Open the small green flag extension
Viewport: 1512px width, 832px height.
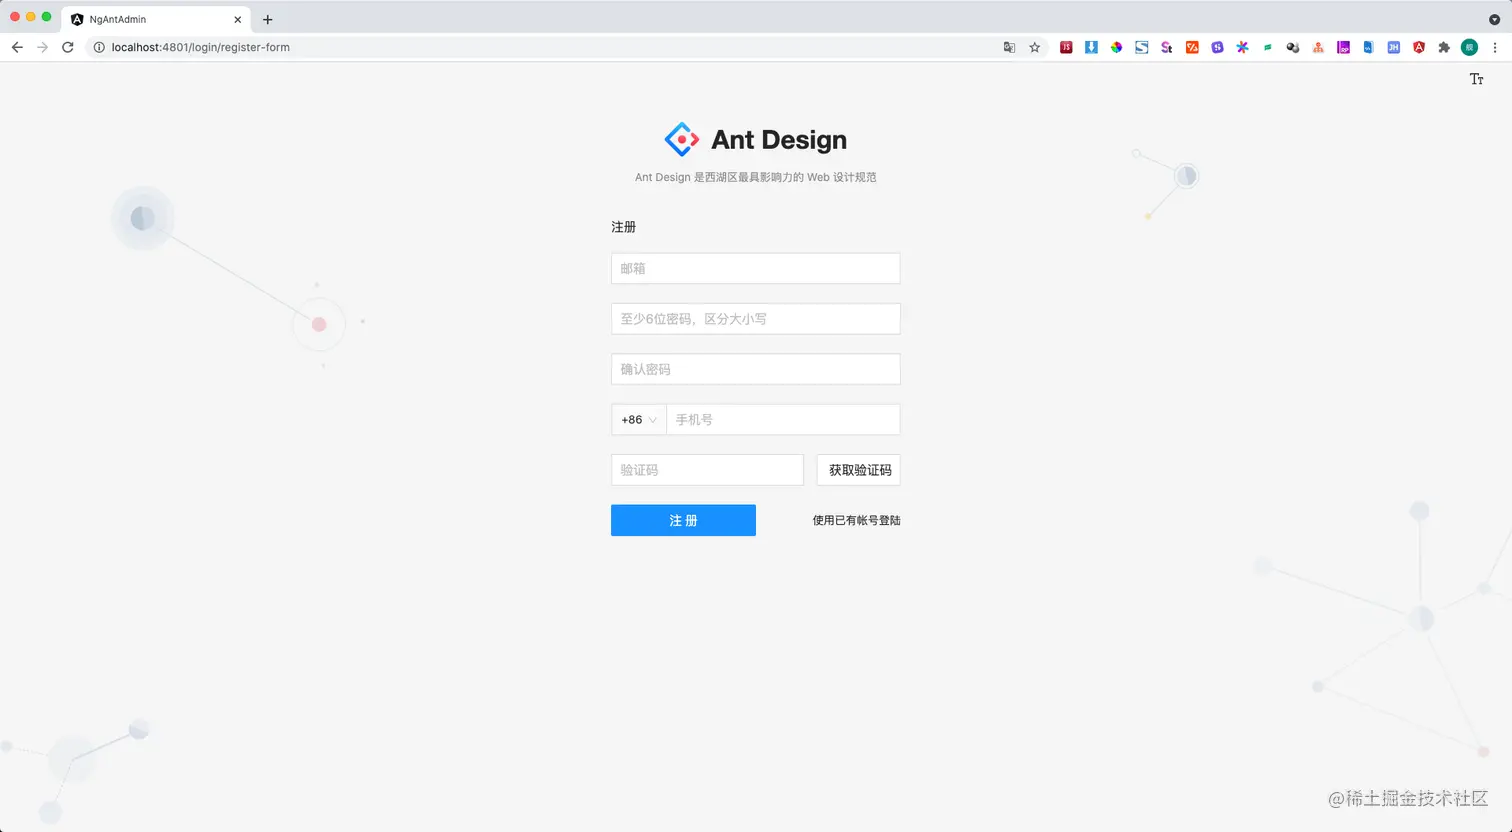[x=1267, y=47]
